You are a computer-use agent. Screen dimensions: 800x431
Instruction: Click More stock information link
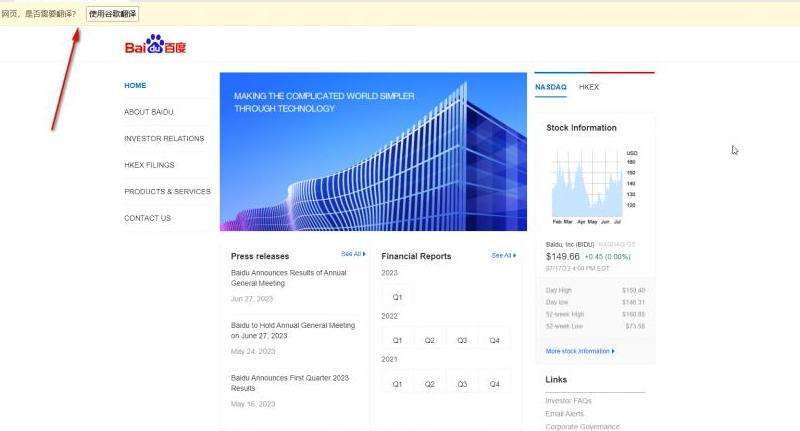coord(580,351)
